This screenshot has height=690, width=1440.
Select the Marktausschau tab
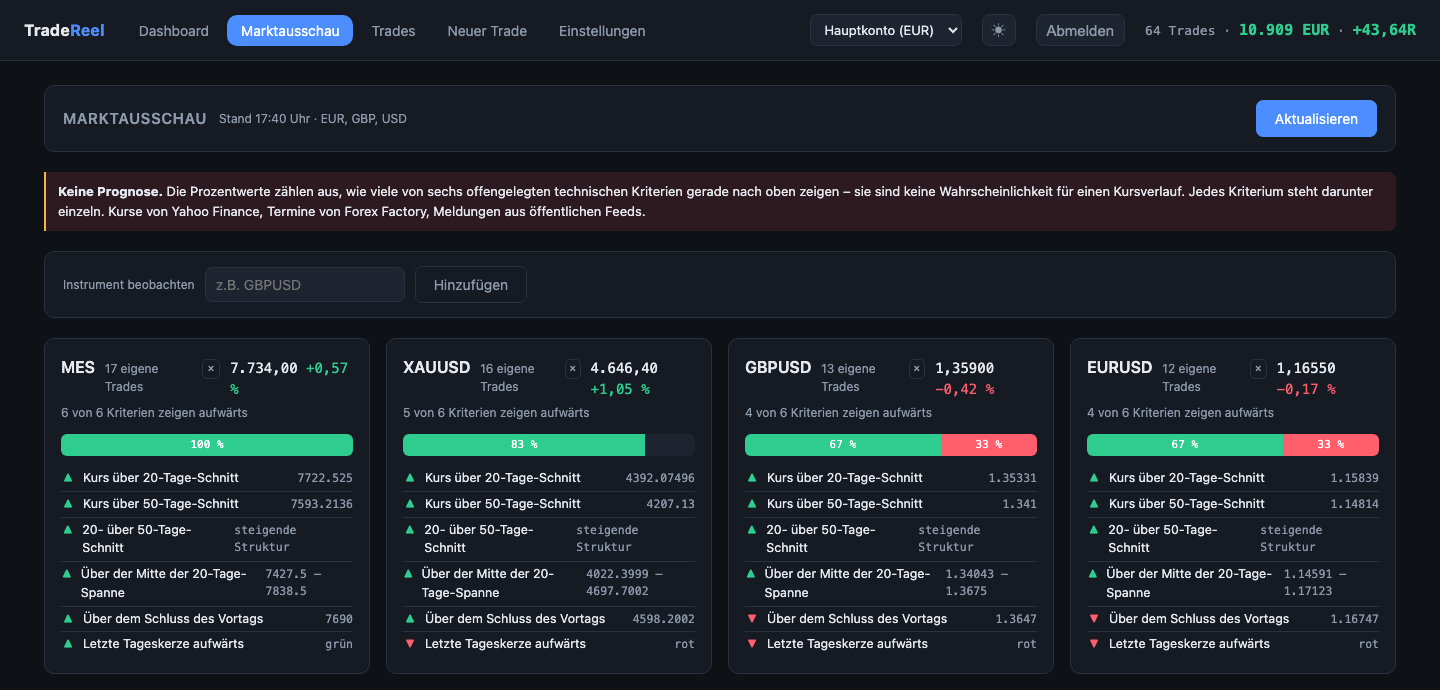[x=290, y=31]
